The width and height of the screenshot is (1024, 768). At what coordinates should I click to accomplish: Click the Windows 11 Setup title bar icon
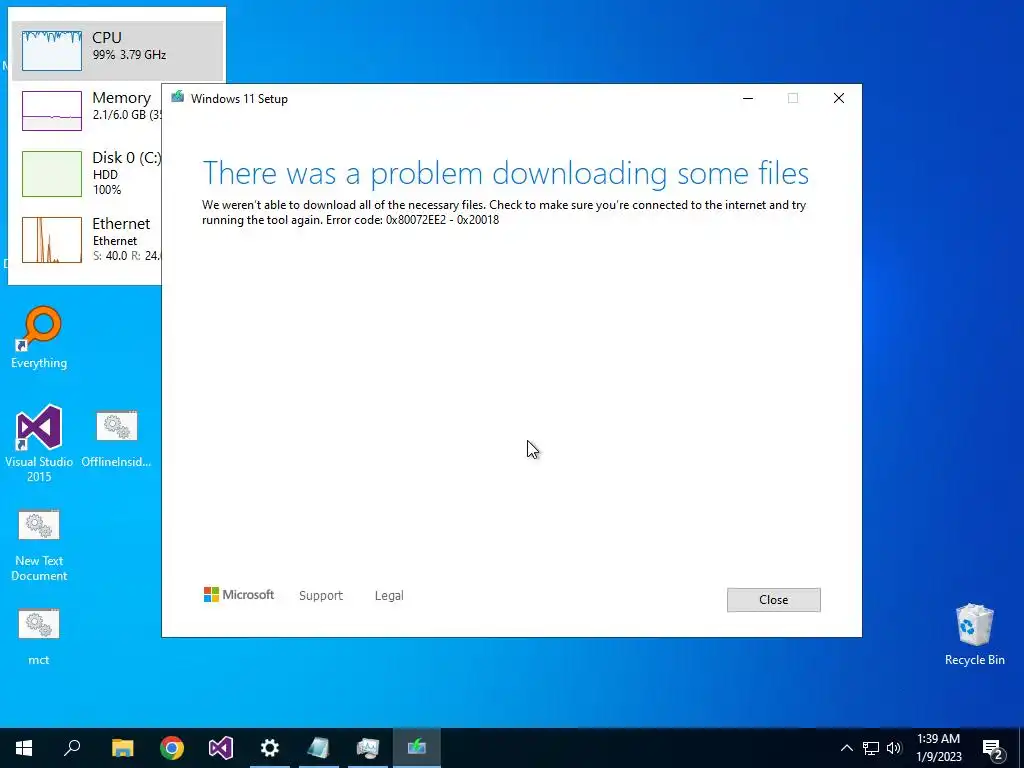[x=177, y=98]
